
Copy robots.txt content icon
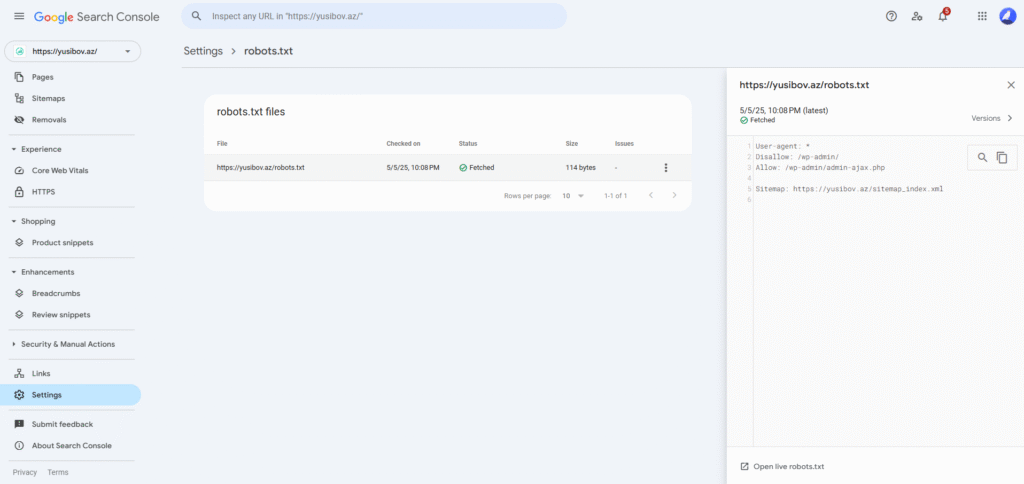tap(1002, 157)
